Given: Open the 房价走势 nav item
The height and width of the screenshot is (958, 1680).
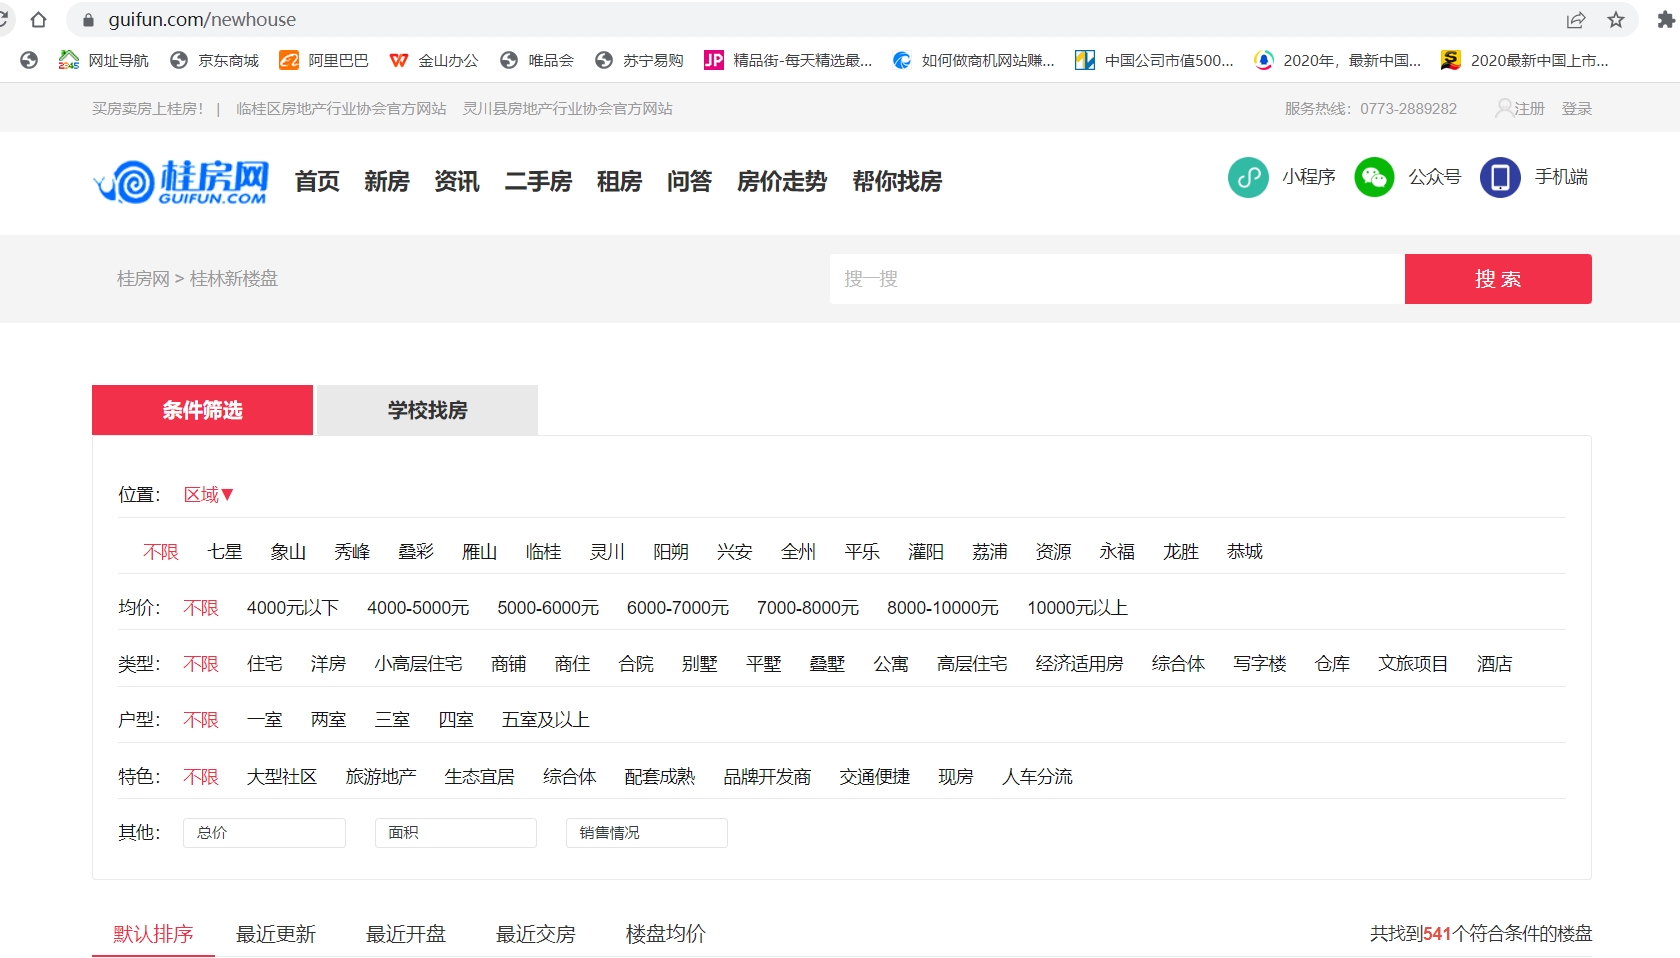Looking at the screenshot, I should coord(782,182).
